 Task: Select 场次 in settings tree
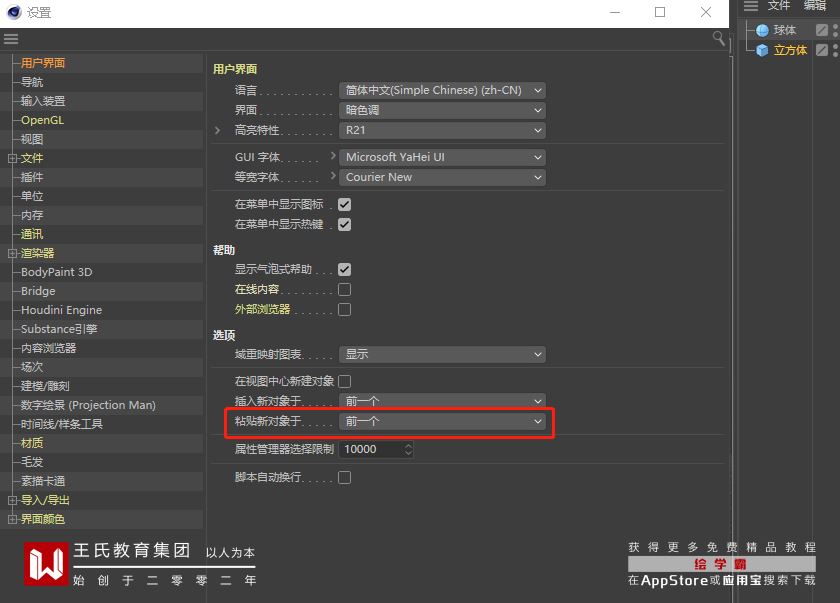pos(32,367)
